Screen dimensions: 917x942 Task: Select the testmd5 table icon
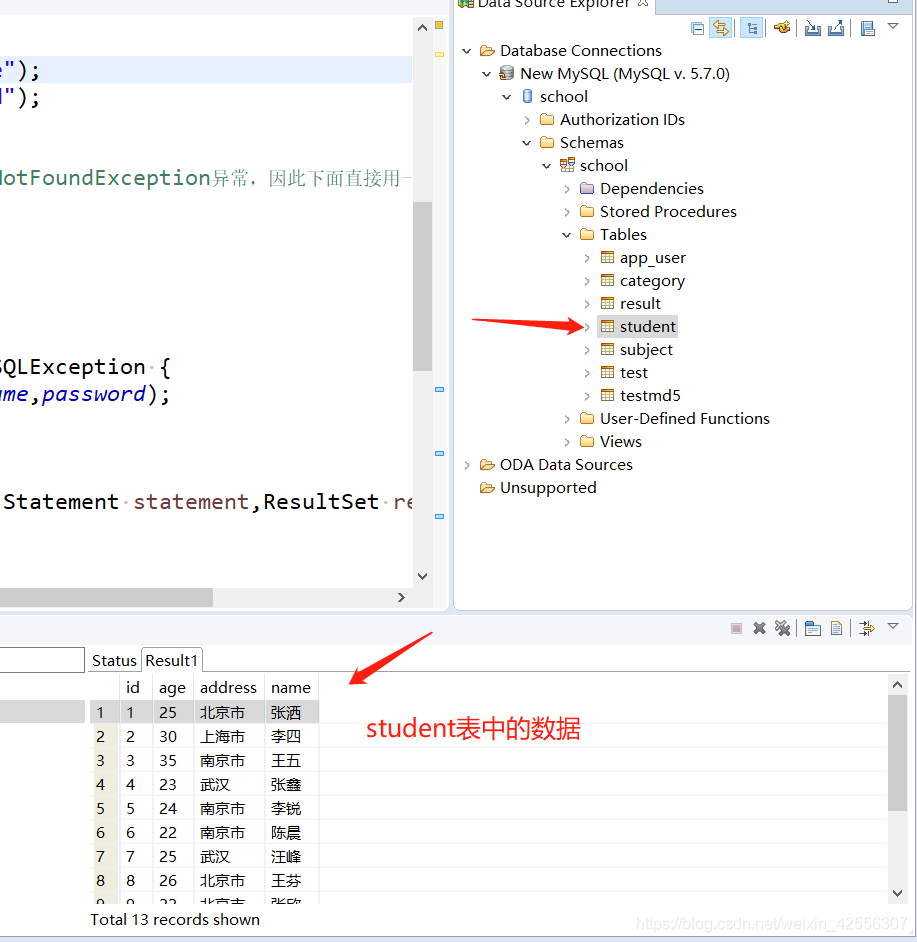[x=608, y=395]
